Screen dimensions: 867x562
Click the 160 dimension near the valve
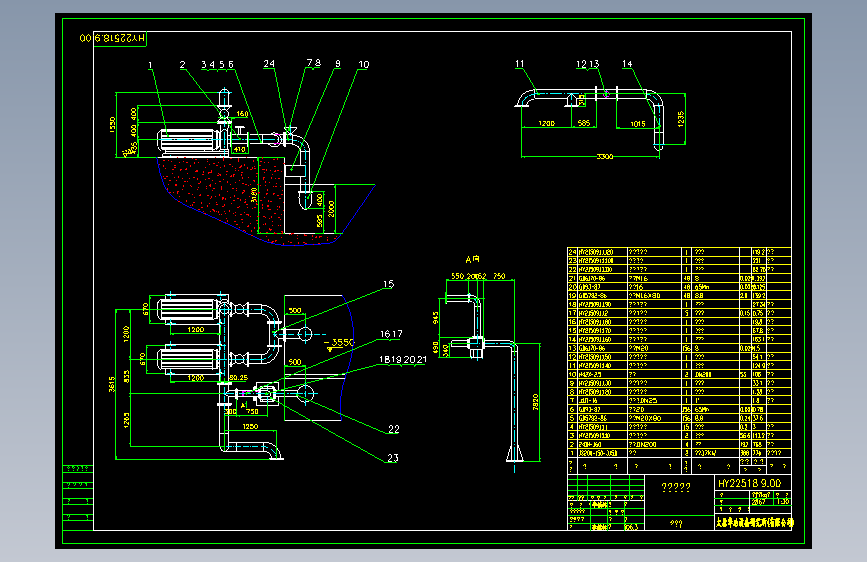point(242,114)
